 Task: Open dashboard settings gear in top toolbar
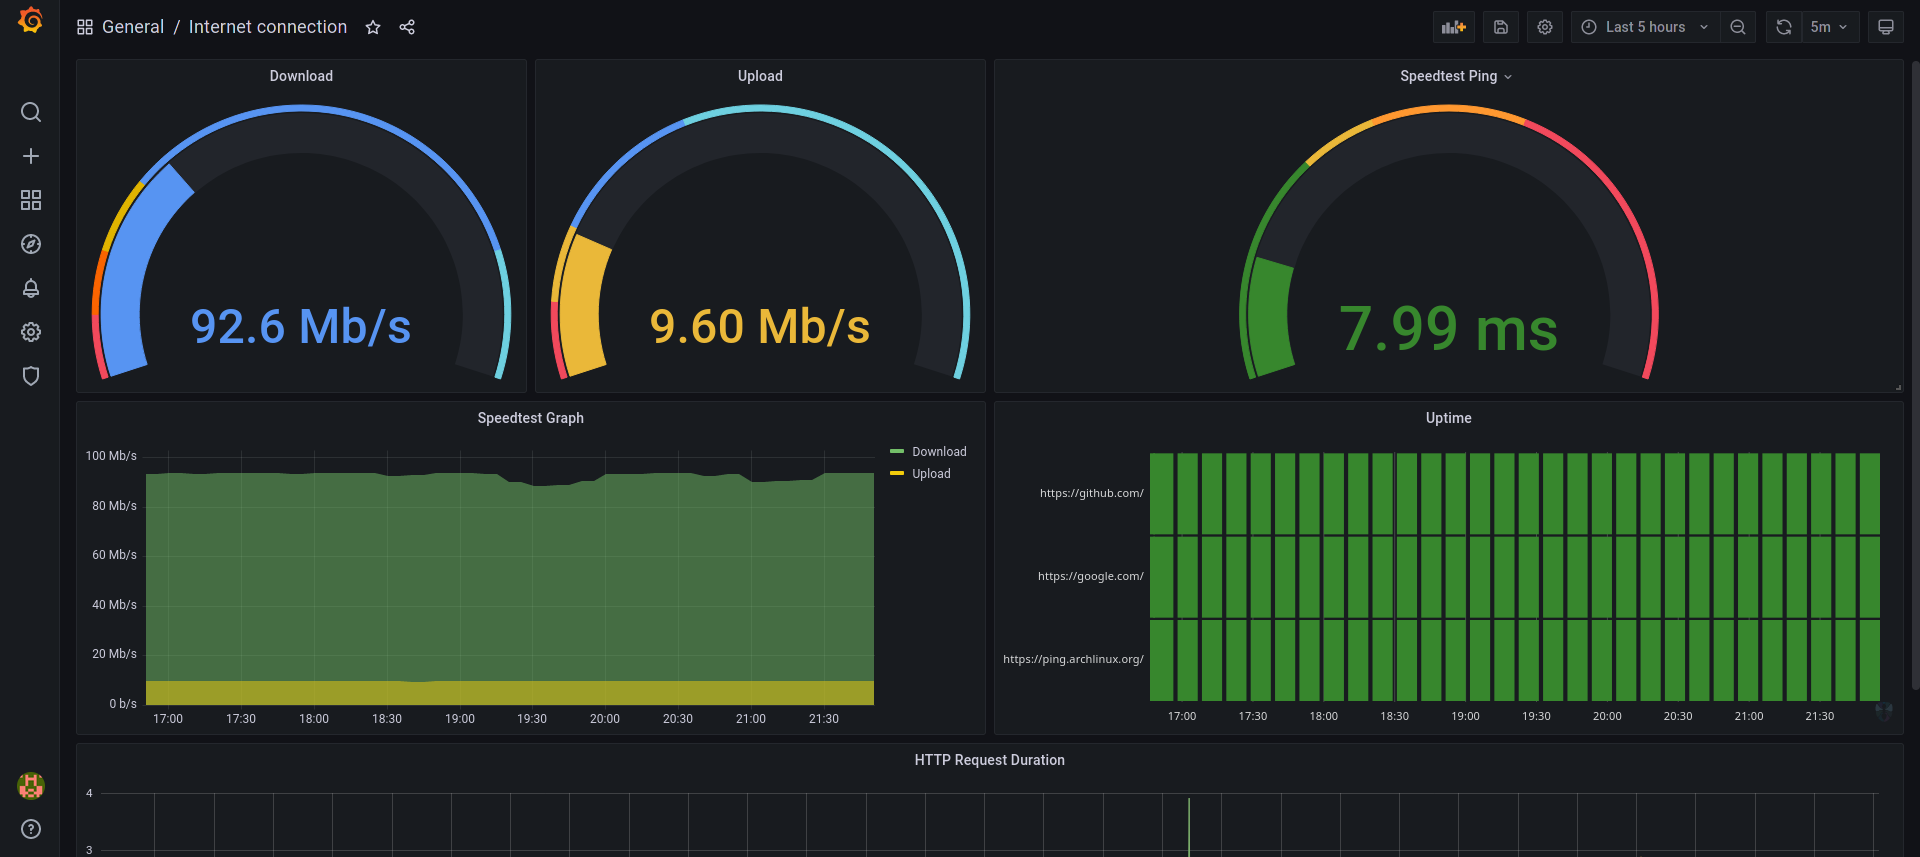click(1545, 27)
